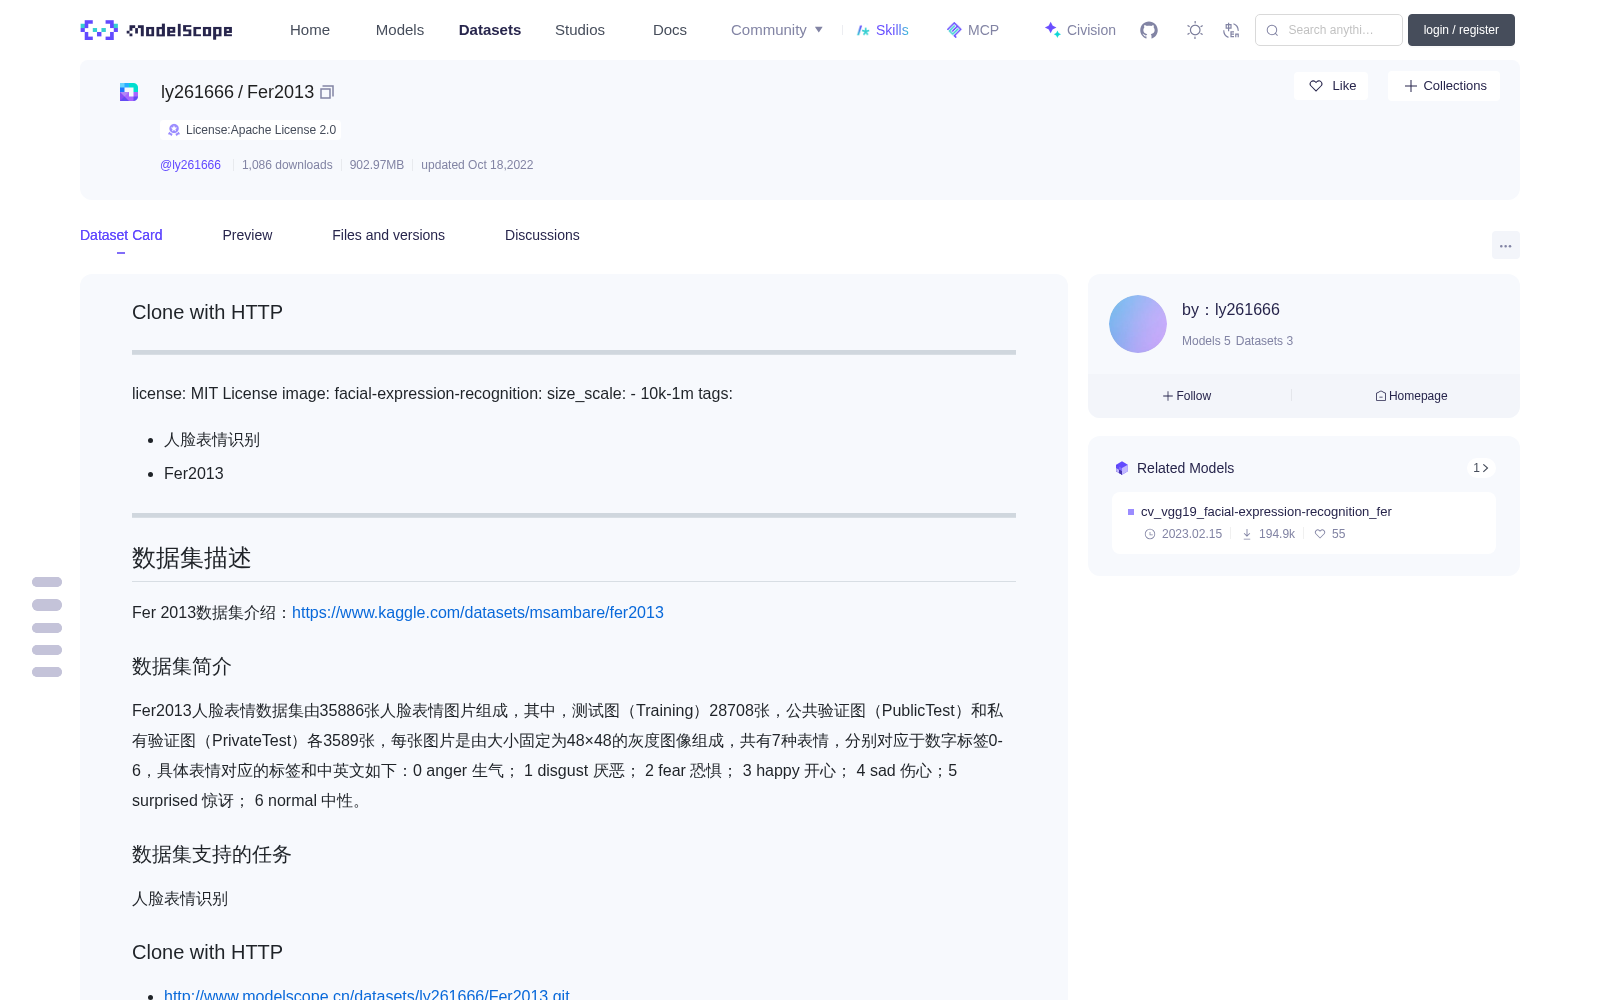Follow the user ly261666
Image resolution: width=1600 pixels, height=1000 pixels.
pyautogui.click(x=1187, y=396)
